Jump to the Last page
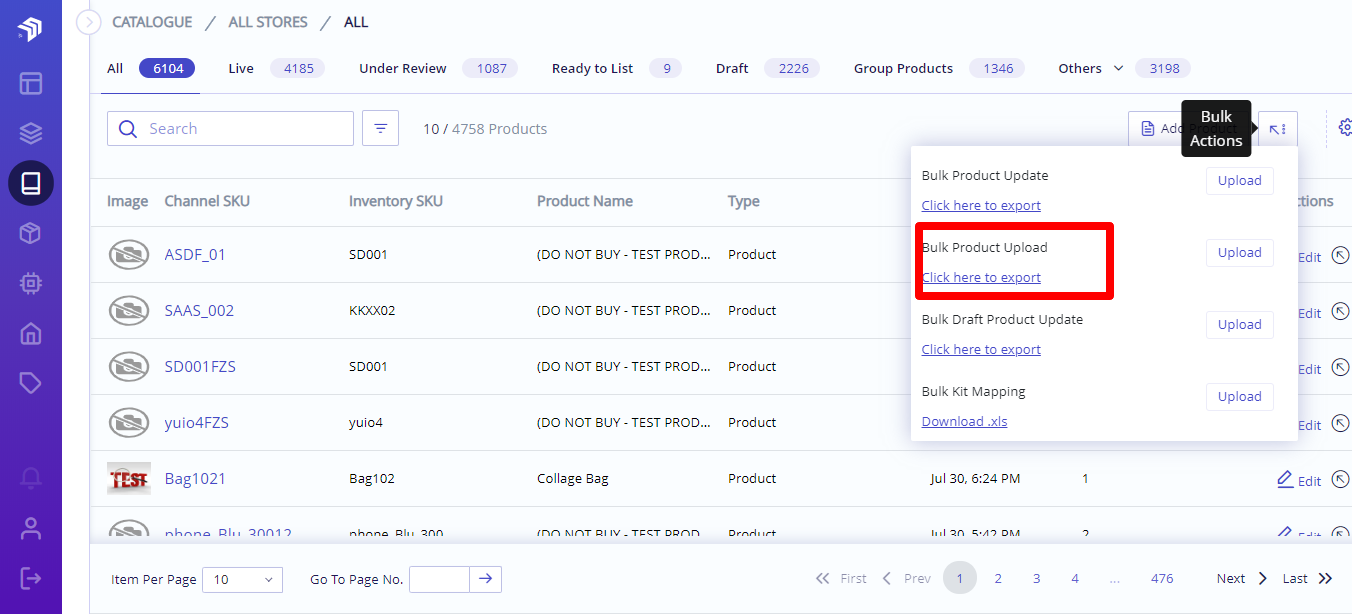 click(1307, 578)
